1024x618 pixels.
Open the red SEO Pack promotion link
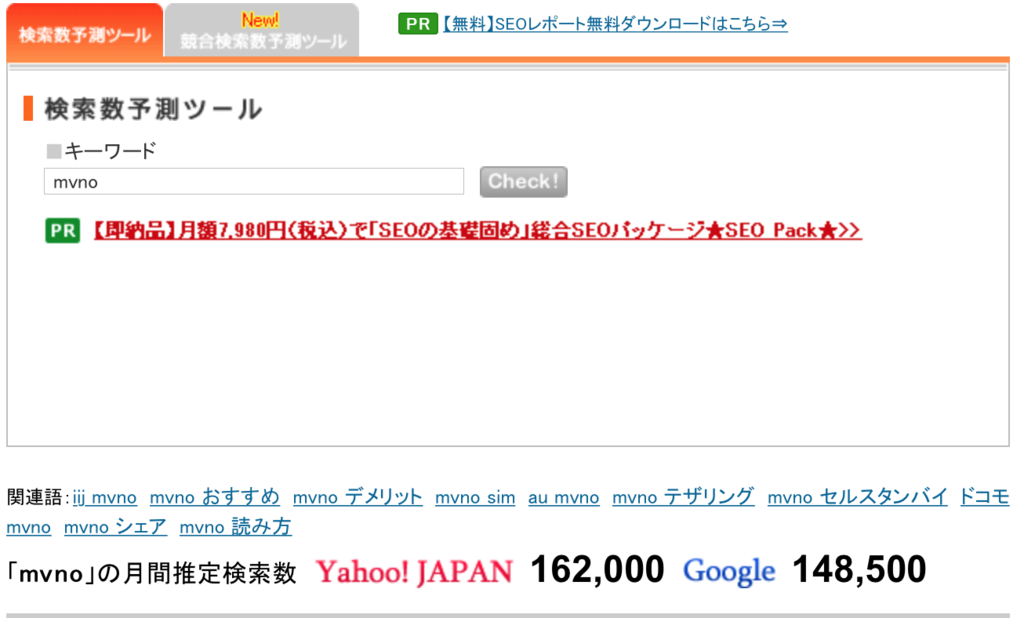[477, 231]
